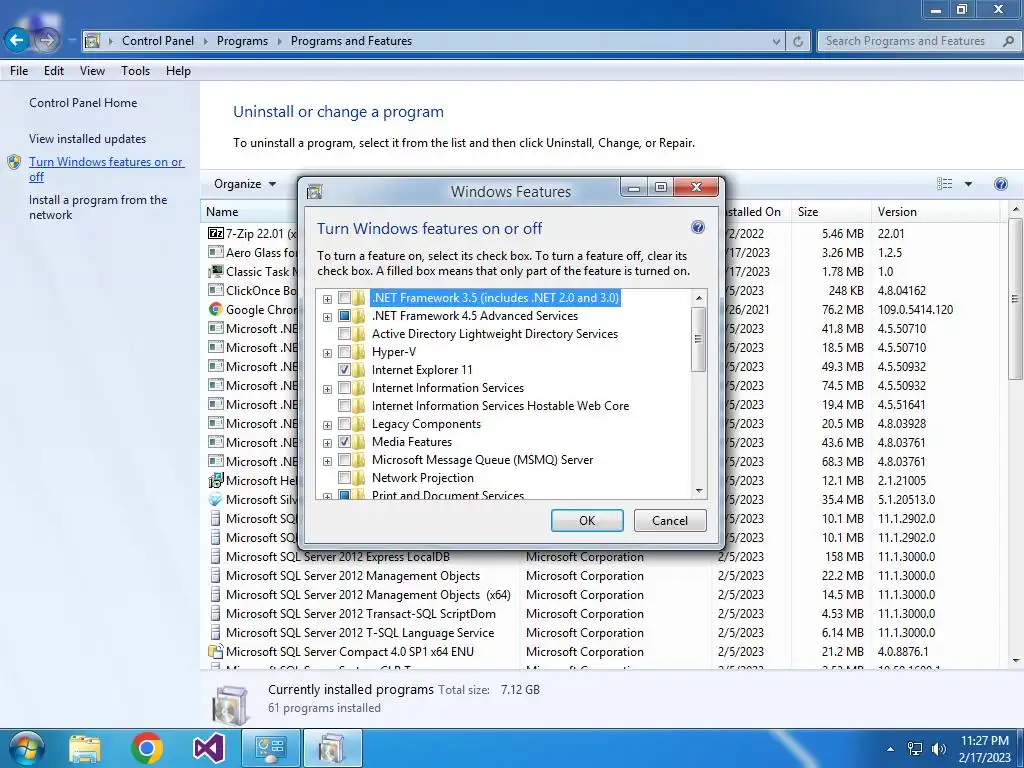This screenshot has width=1024, height=768.
Task: Expand the Microsoft Message Queue (MSMQ) Server node
Action: pos(327,462)
